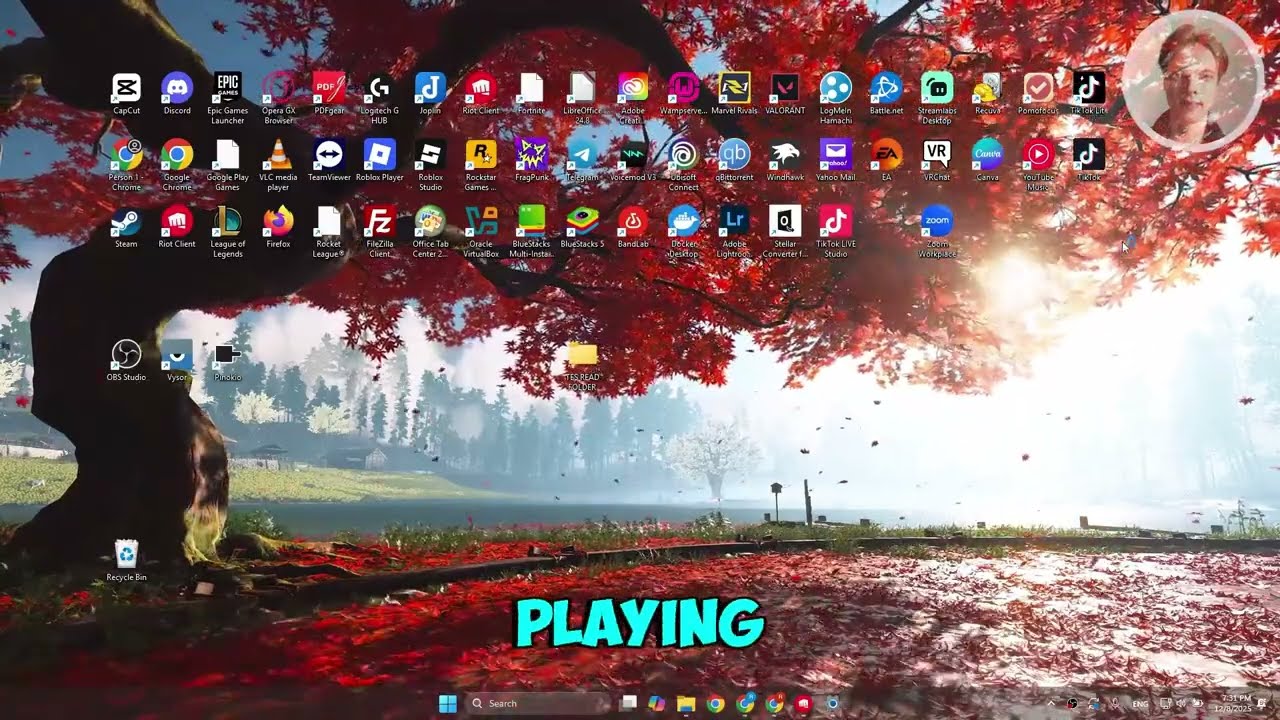1280x720 pixels.
Task: Select the BlueStacks 5 shortcut
Action: [x=582, y=221]
